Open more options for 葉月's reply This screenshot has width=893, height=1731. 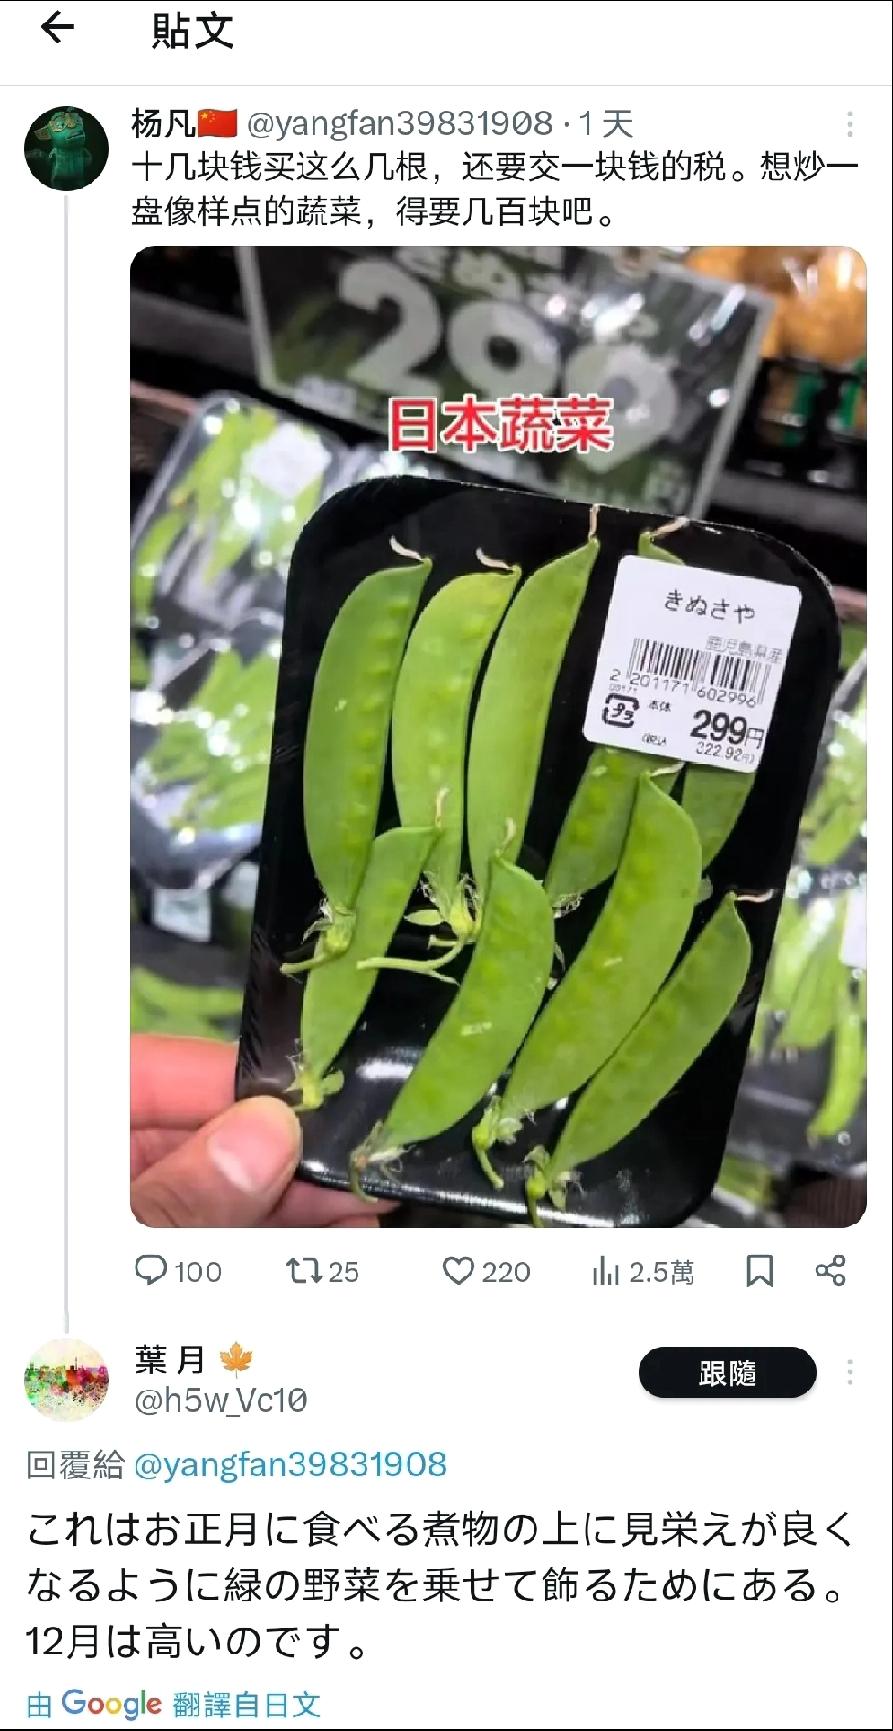pos(850,1372)
